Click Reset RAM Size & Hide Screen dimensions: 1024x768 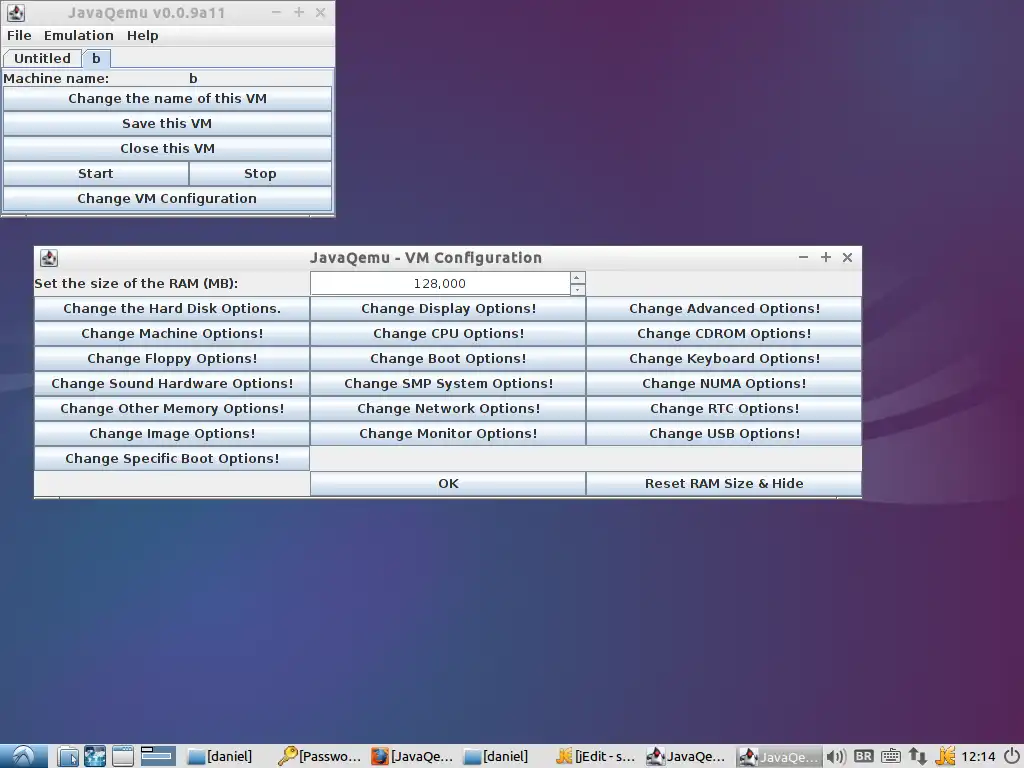724,483
